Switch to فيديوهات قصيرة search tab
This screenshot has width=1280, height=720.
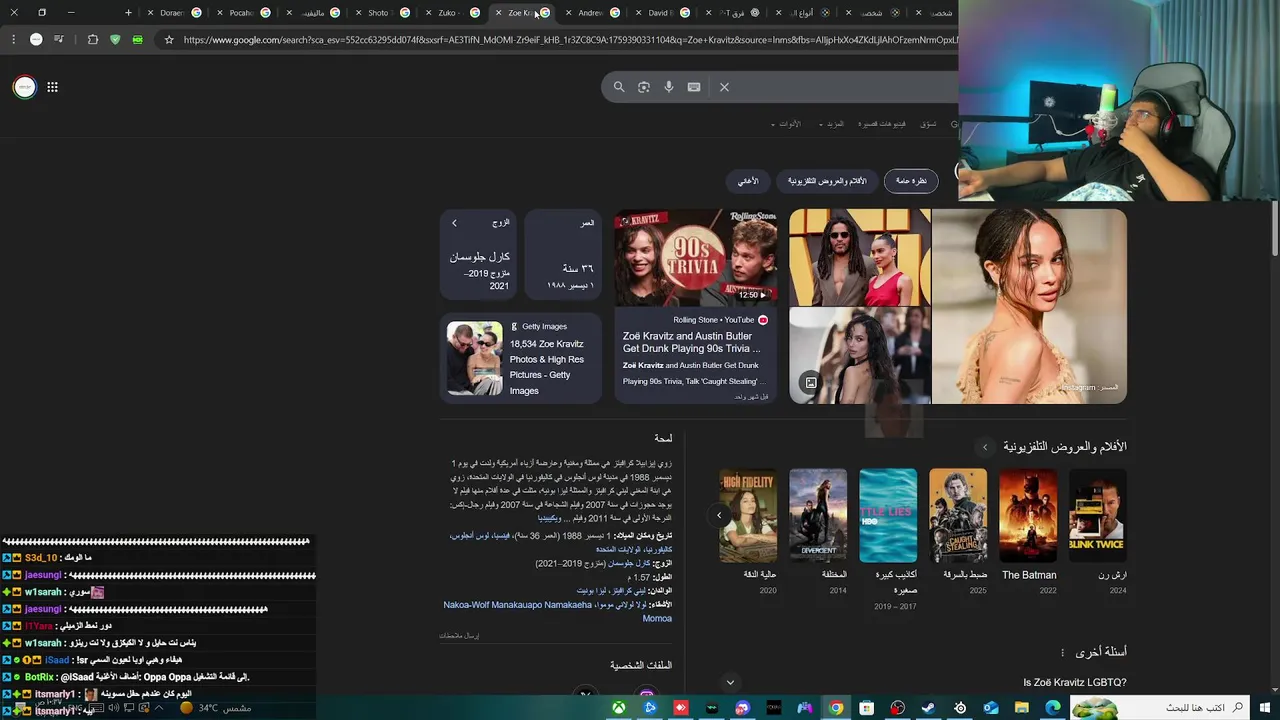click(882, 124)
